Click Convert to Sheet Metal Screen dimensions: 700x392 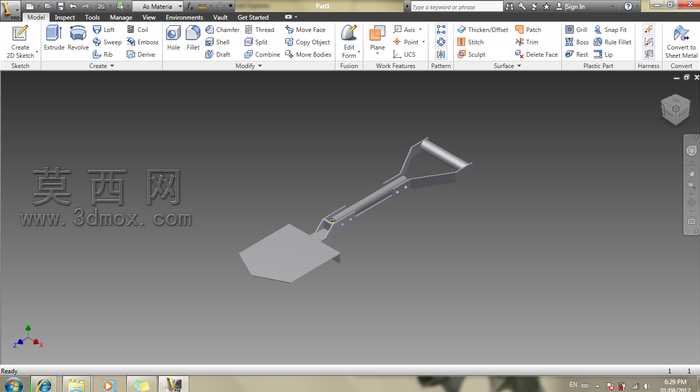coord(681,42)
